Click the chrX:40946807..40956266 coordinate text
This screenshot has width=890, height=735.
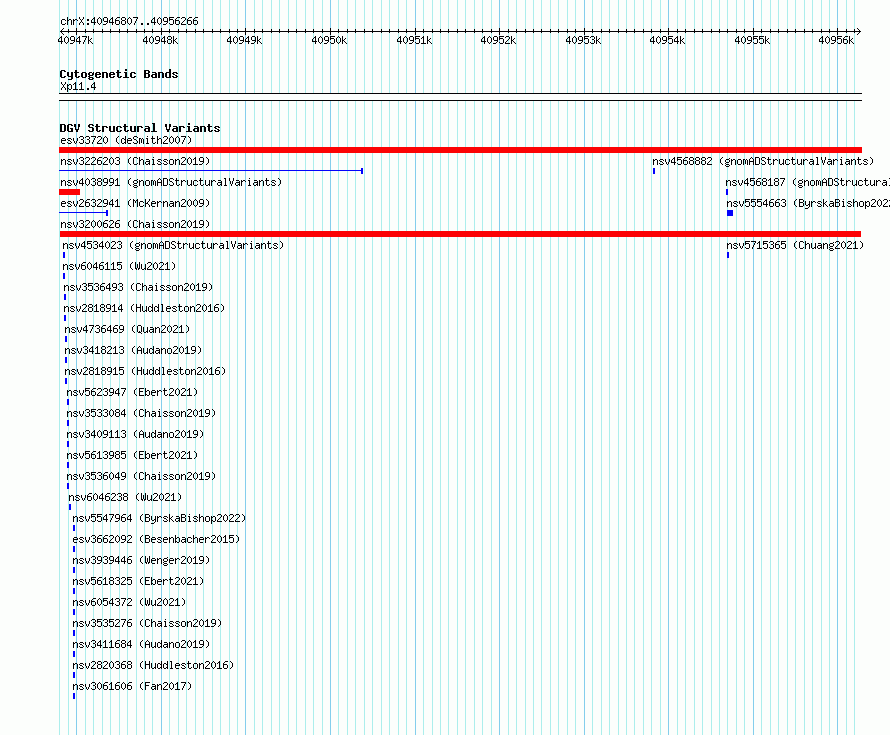click(x=129, y=21)
